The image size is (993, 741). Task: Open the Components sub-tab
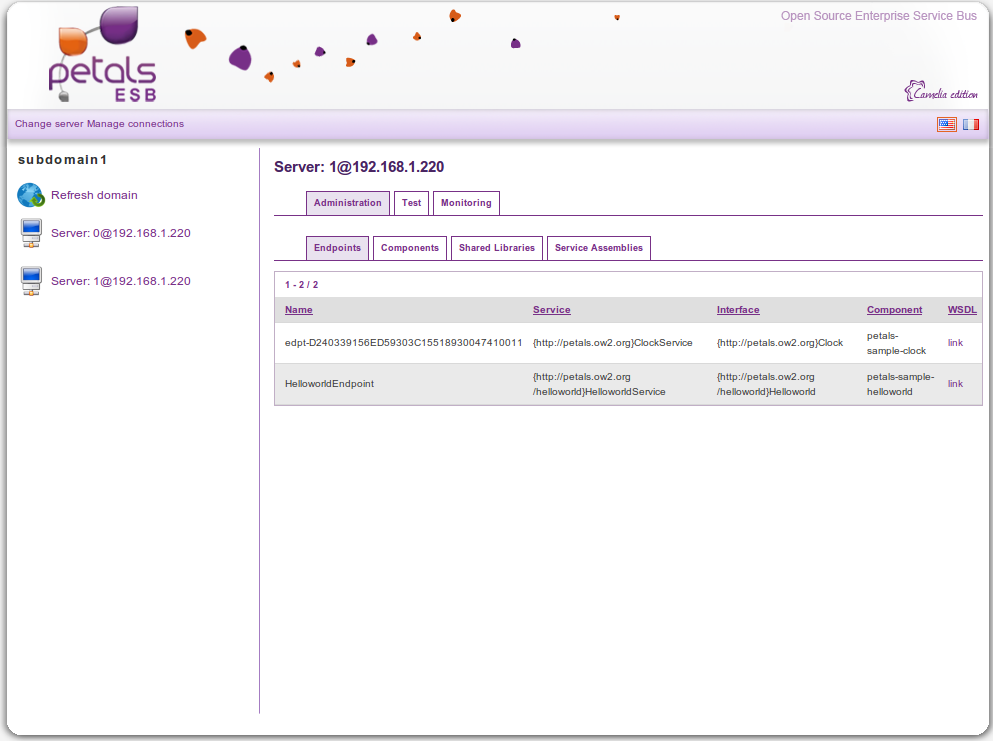[409, 248]
